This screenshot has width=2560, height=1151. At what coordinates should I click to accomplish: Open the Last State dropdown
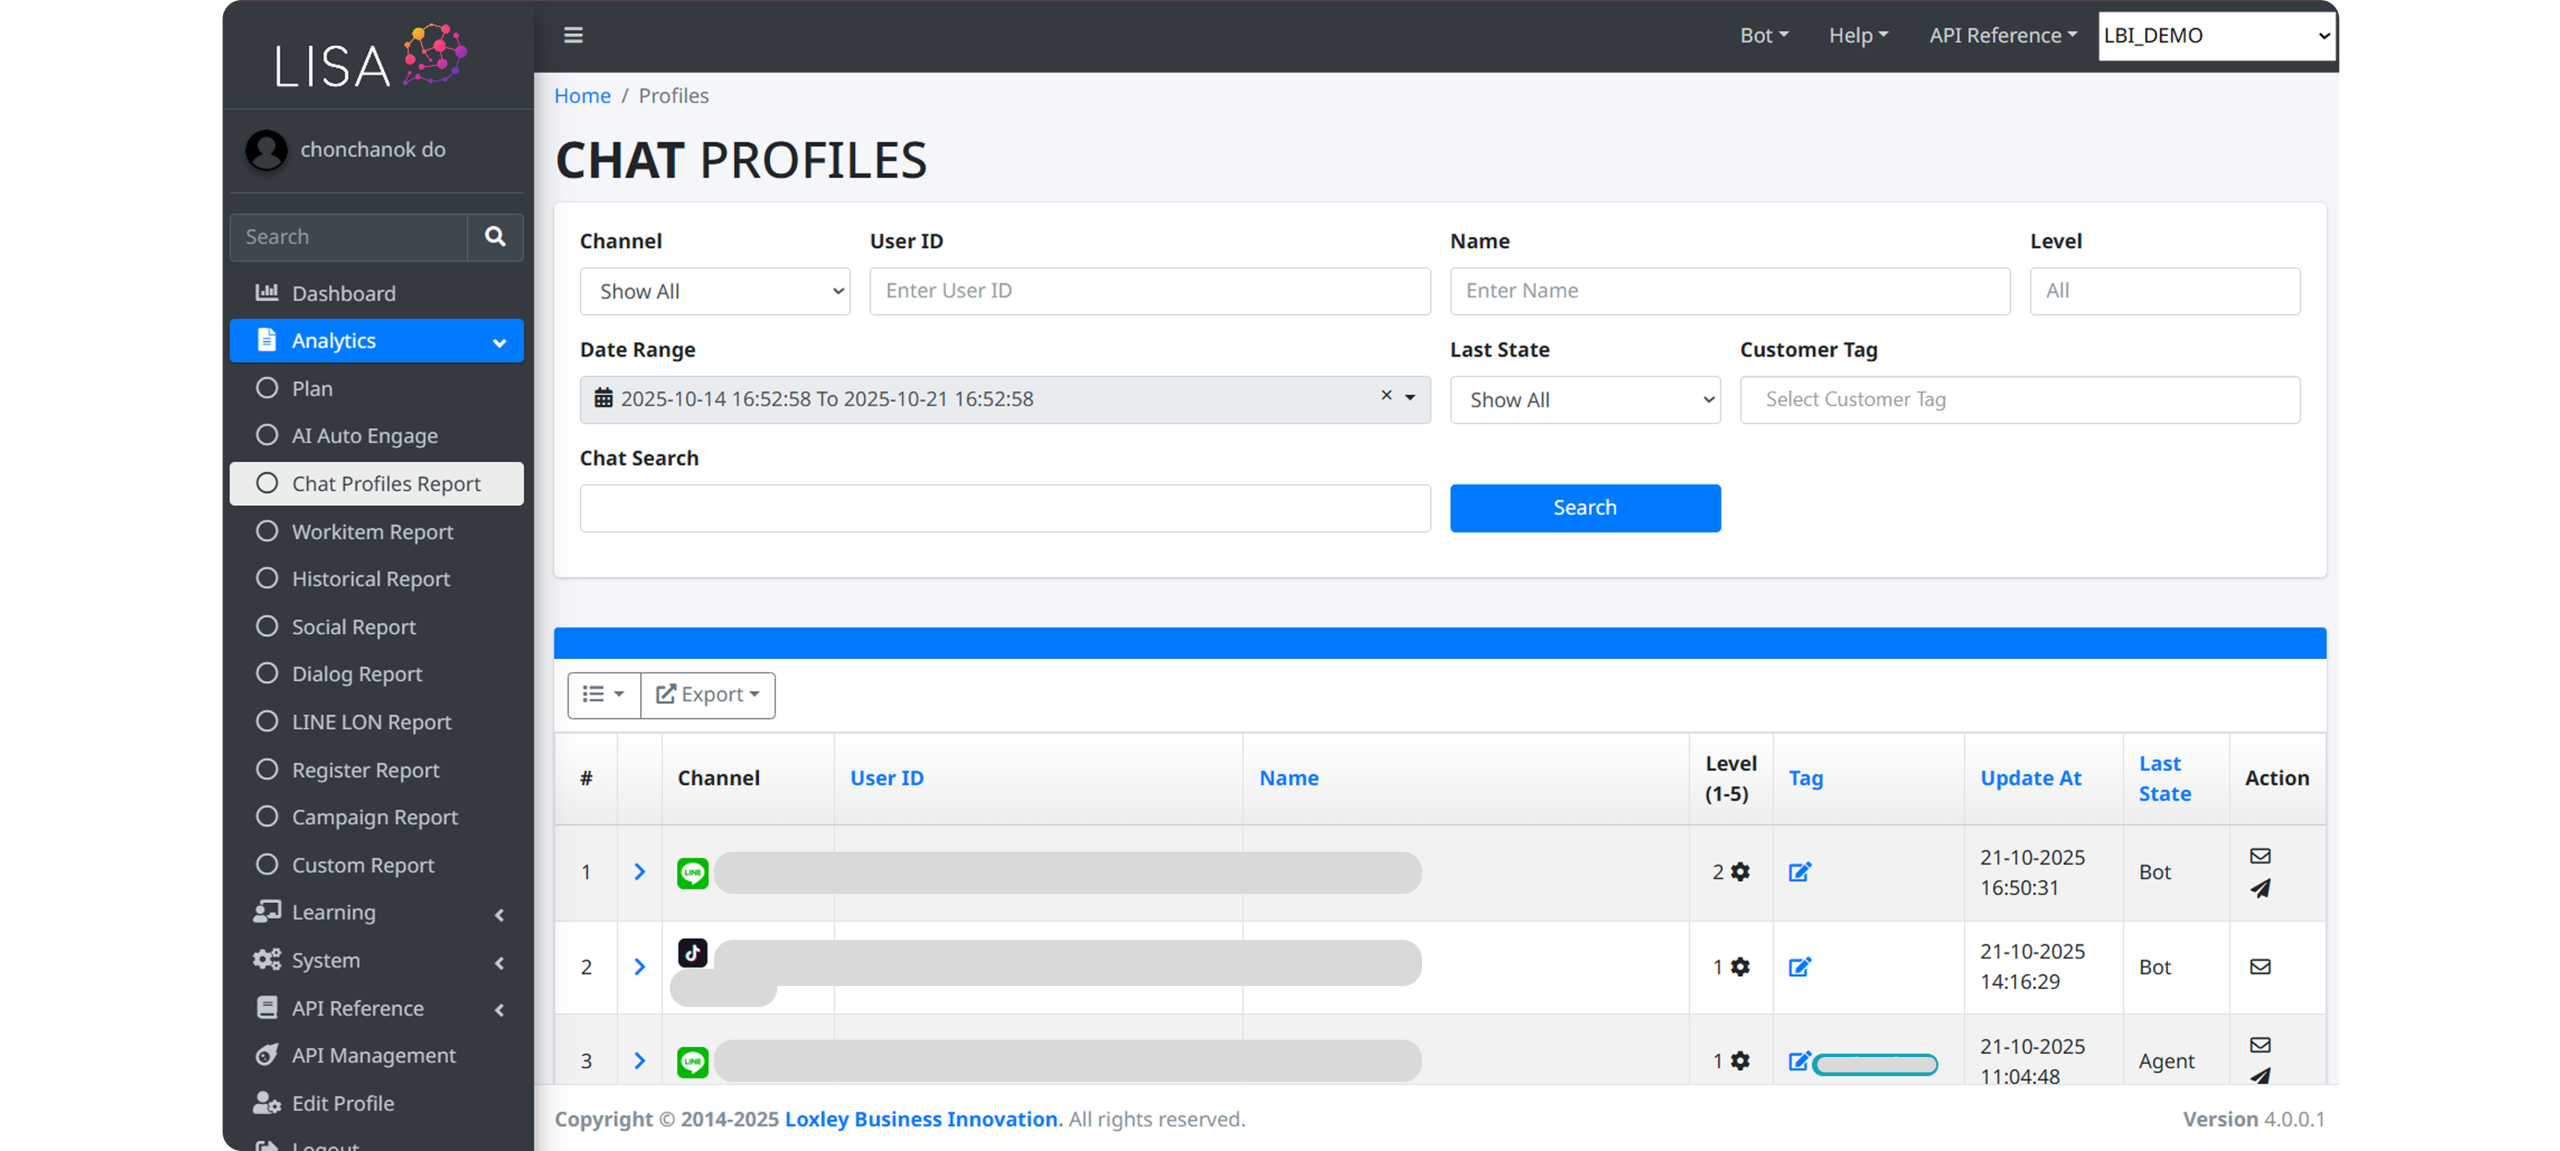[1584, 400]
